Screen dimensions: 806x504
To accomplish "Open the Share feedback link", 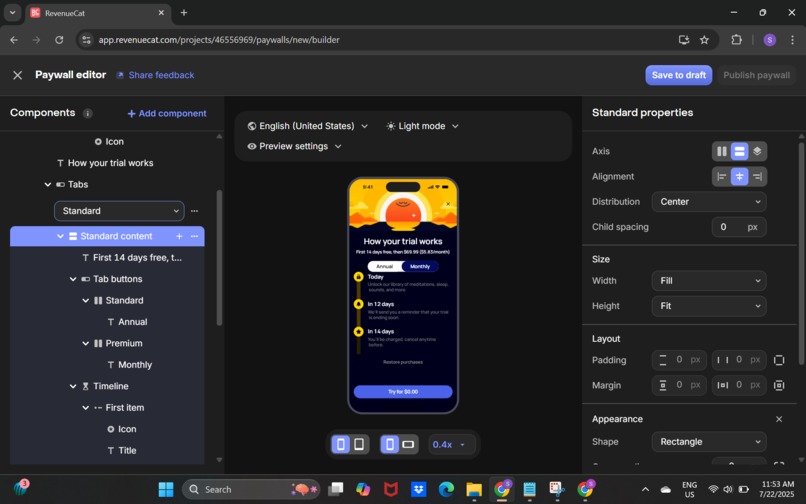I will tap(155, 75).
